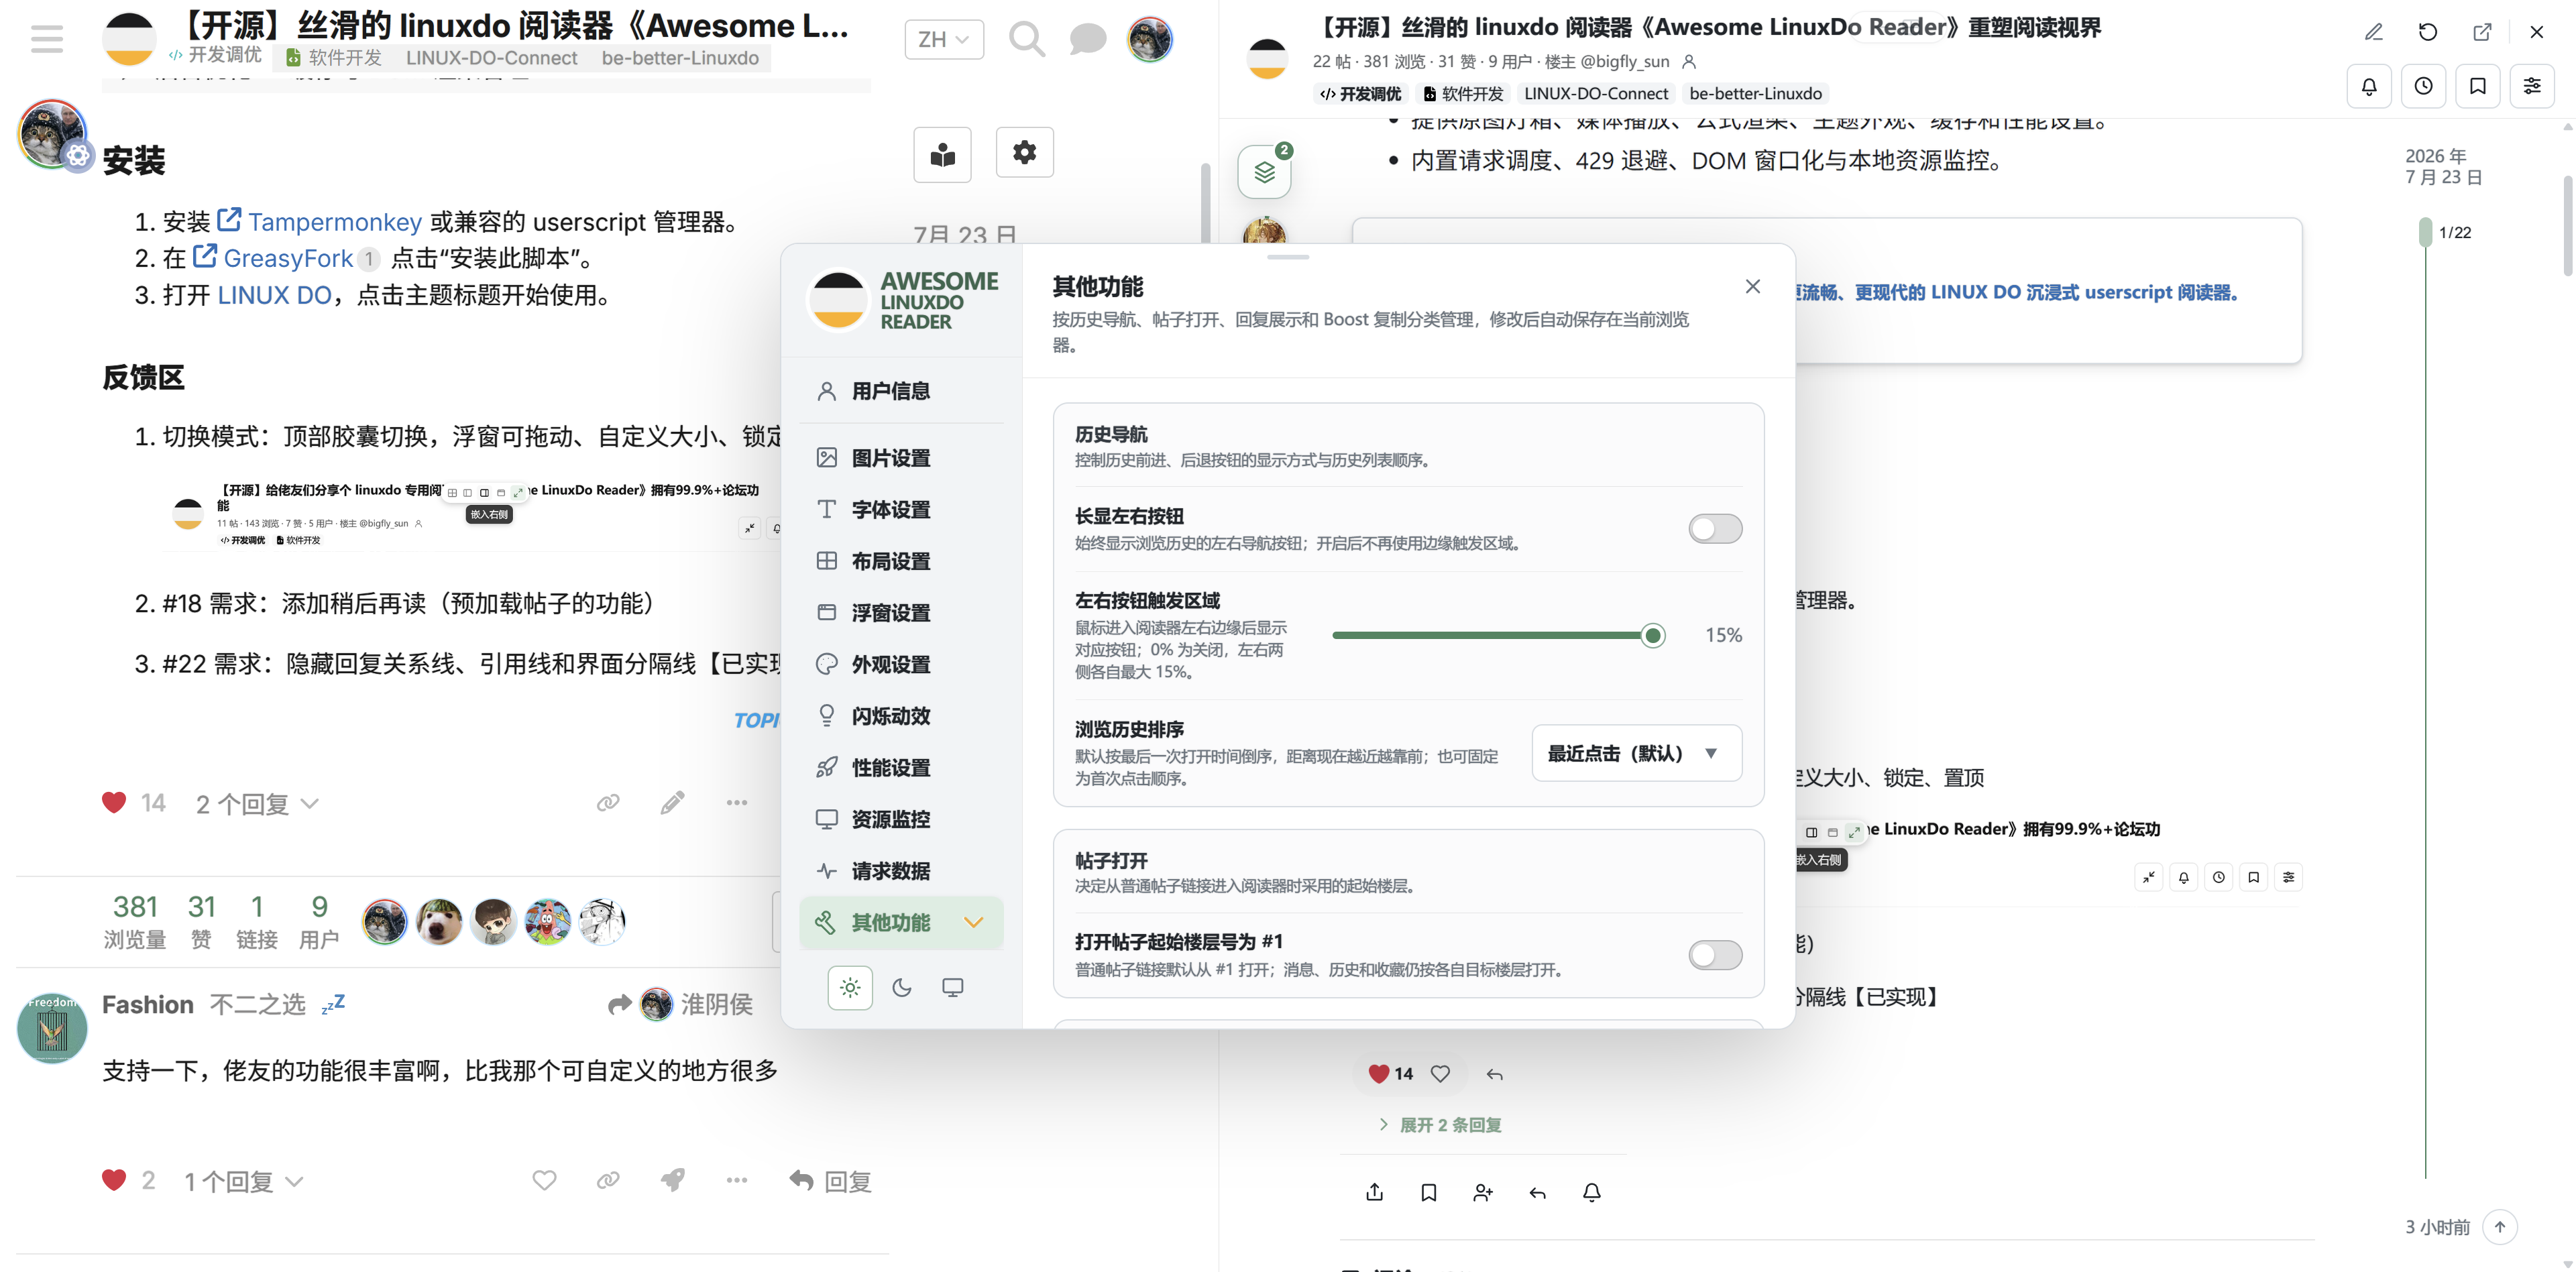Click the LINUX-DO-Connect tag in forum header
Viewport: 2576px width, 1272px height.
[x=491, y=58]
